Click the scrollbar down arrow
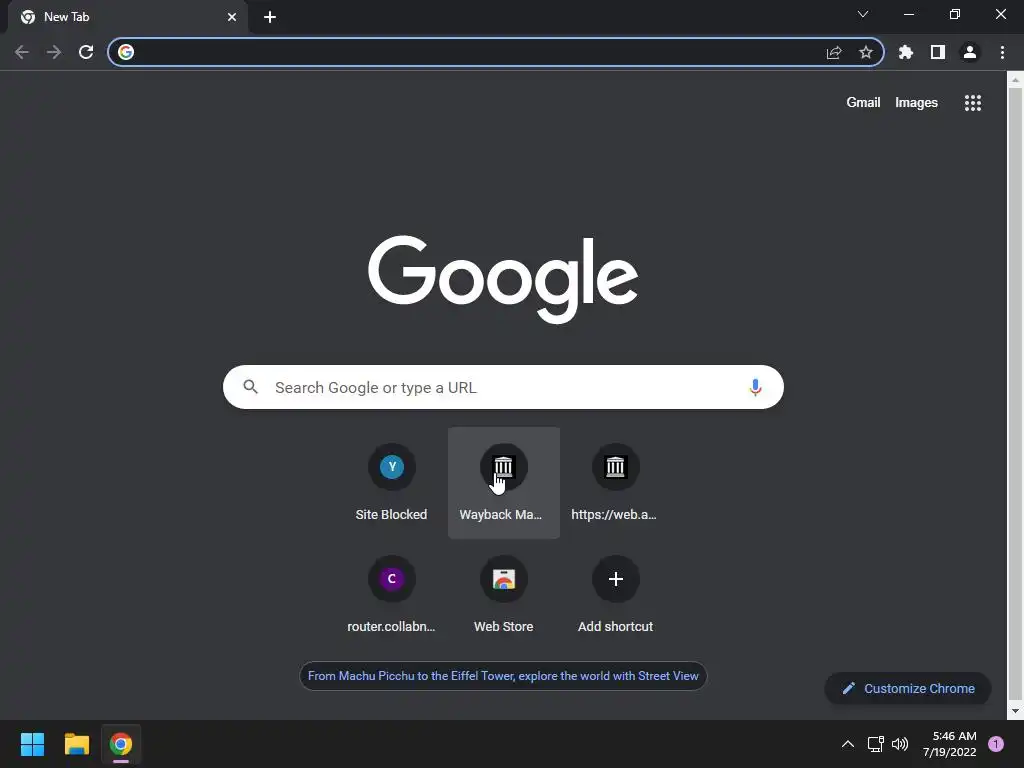Screen dimensions: 1024x768 pos(1015,711)
